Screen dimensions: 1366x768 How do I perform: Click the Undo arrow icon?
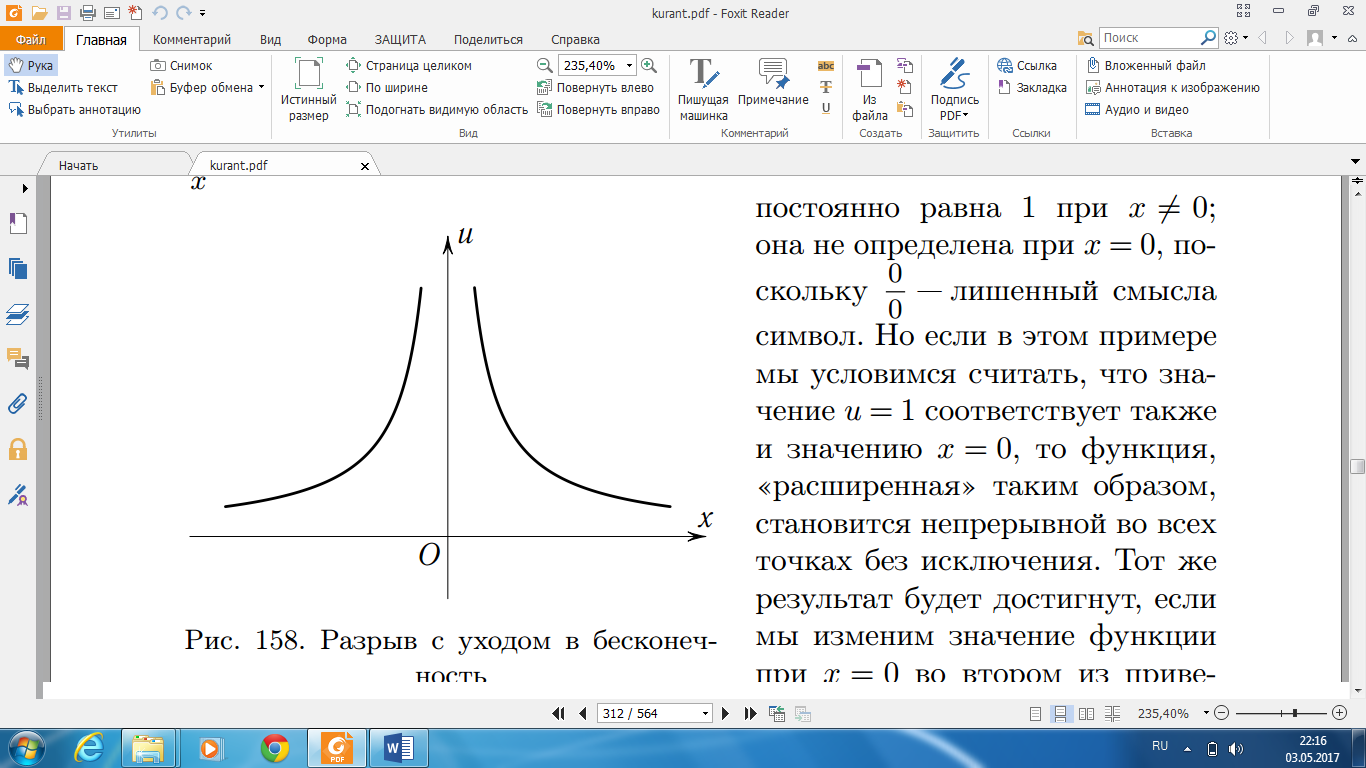[159, 13]
